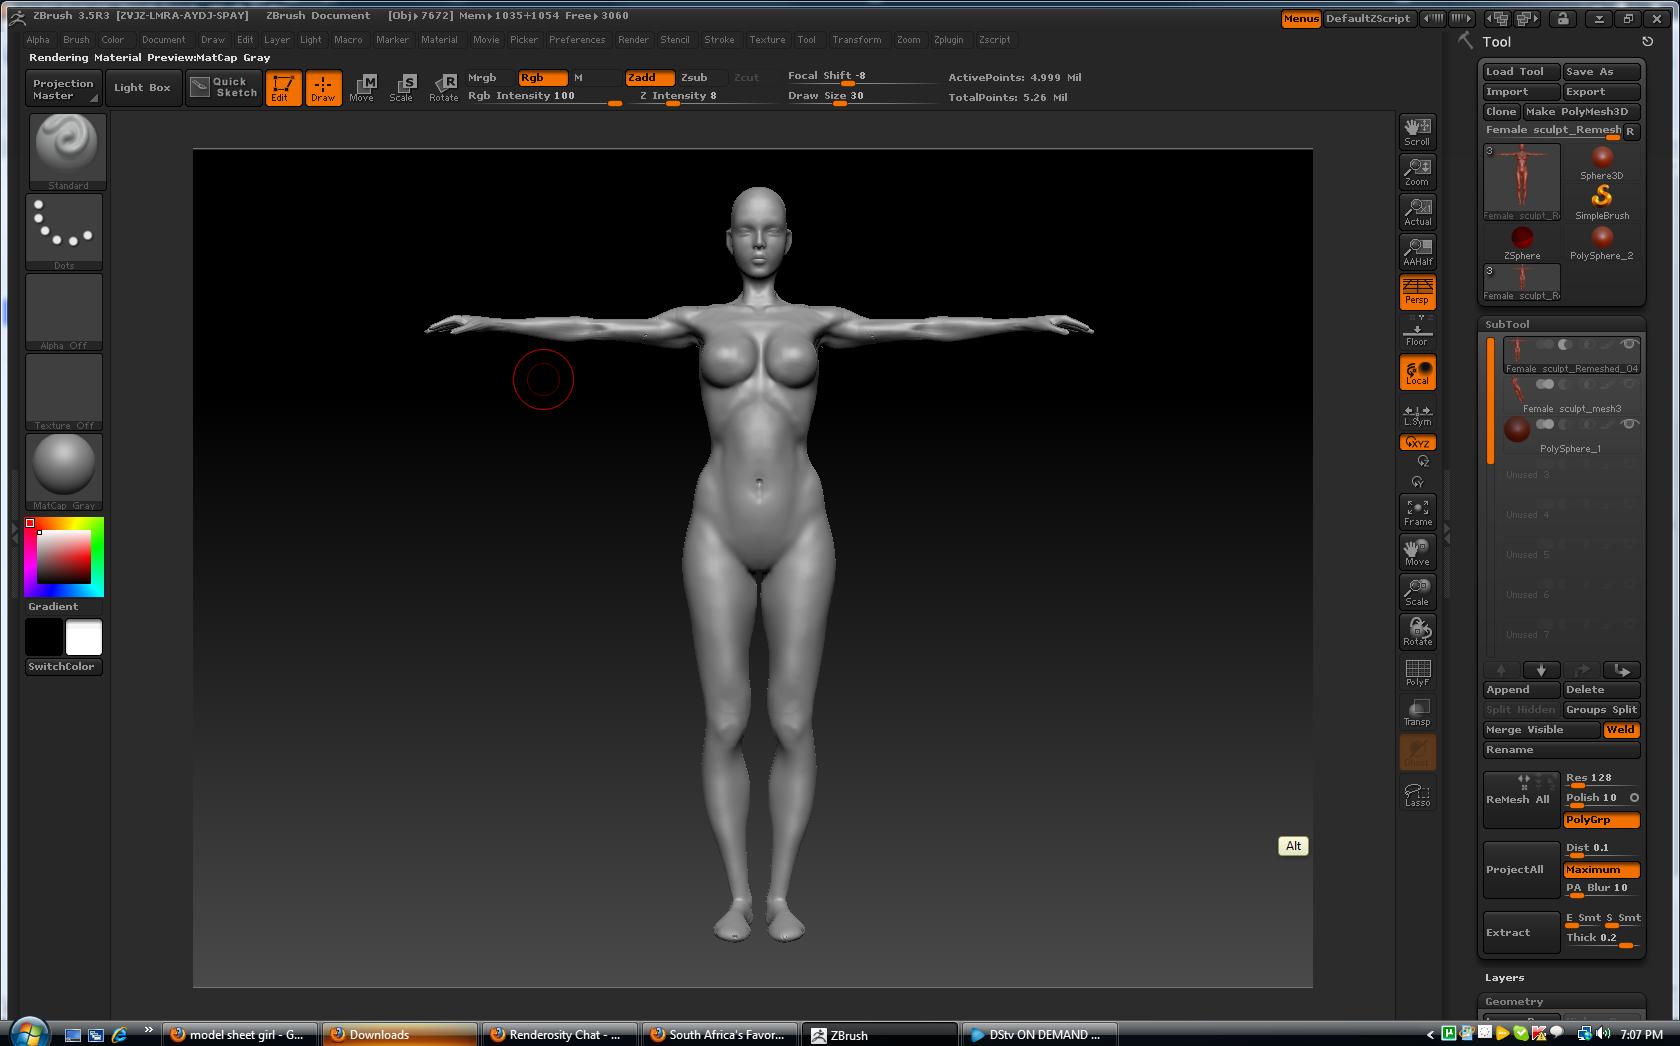Activate Draw mode button

[323, 88]
